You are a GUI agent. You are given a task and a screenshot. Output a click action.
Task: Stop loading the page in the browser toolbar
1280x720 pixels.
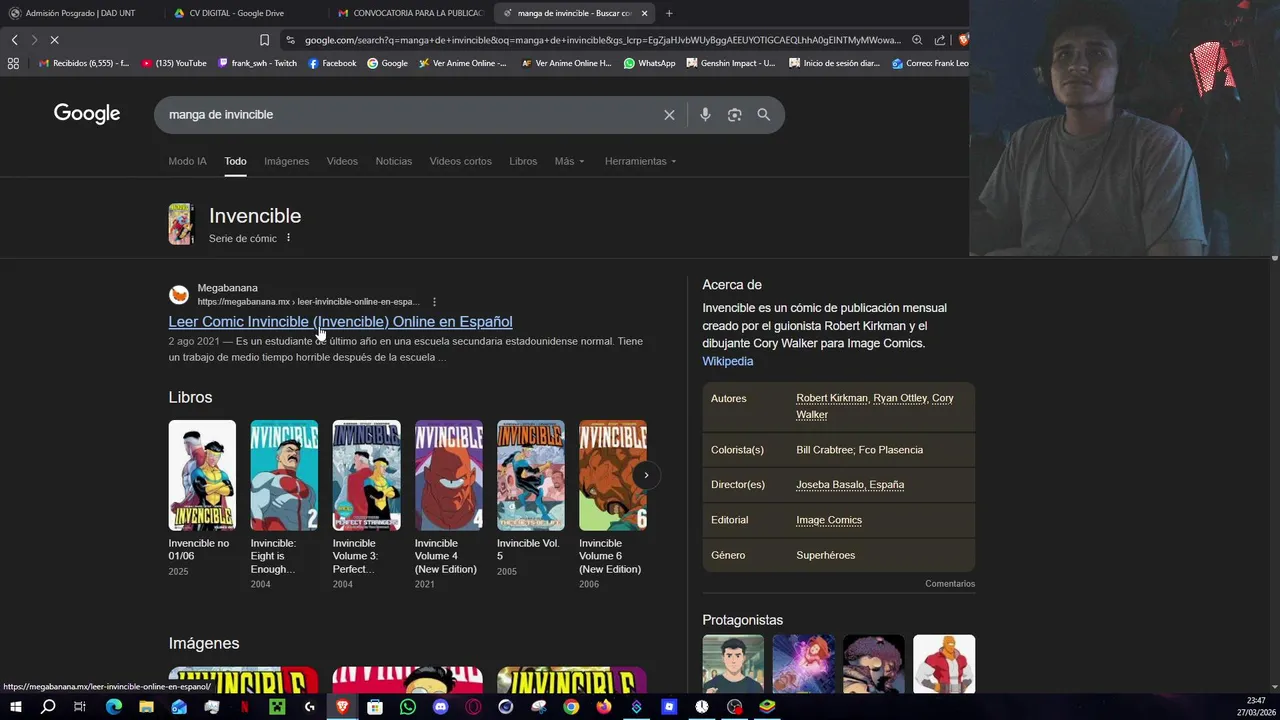[54, 40]
